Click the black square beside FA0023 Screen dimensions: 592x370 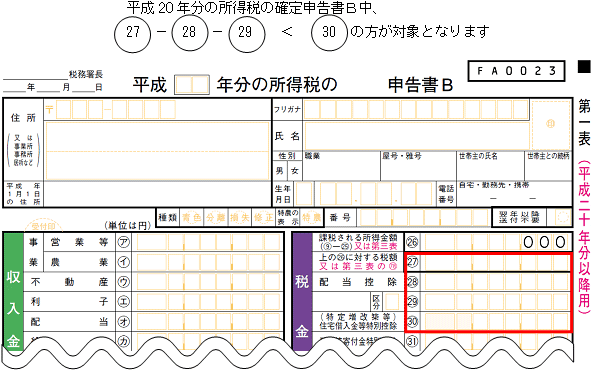[584, 67]
